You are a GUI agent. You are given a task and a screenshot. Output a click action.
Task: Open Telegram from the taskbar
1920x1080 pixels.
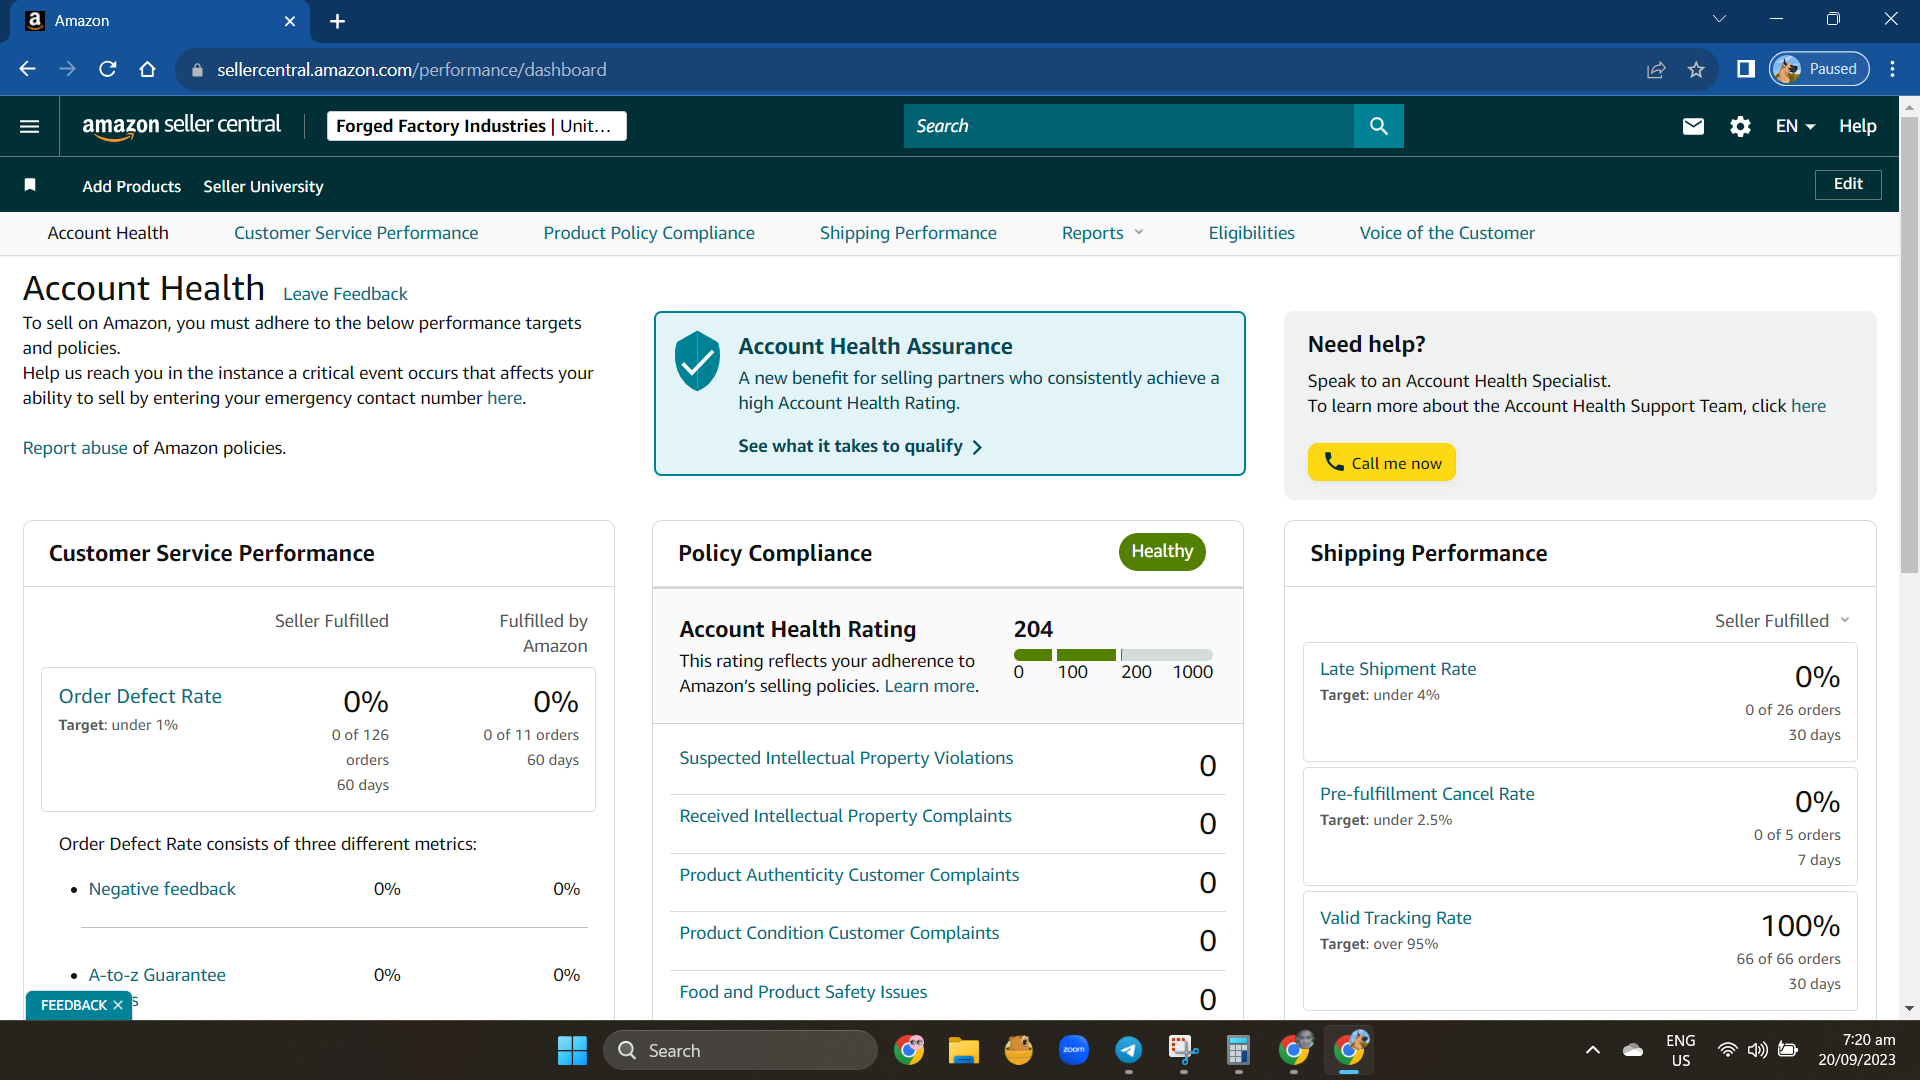tap(1129, 1050)
